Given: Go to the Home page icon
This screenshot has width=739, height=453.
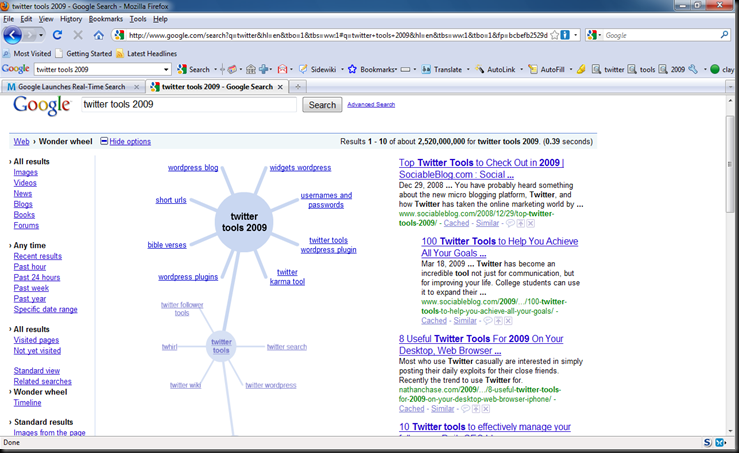Looking at the screenshot, I should point(99,35).
